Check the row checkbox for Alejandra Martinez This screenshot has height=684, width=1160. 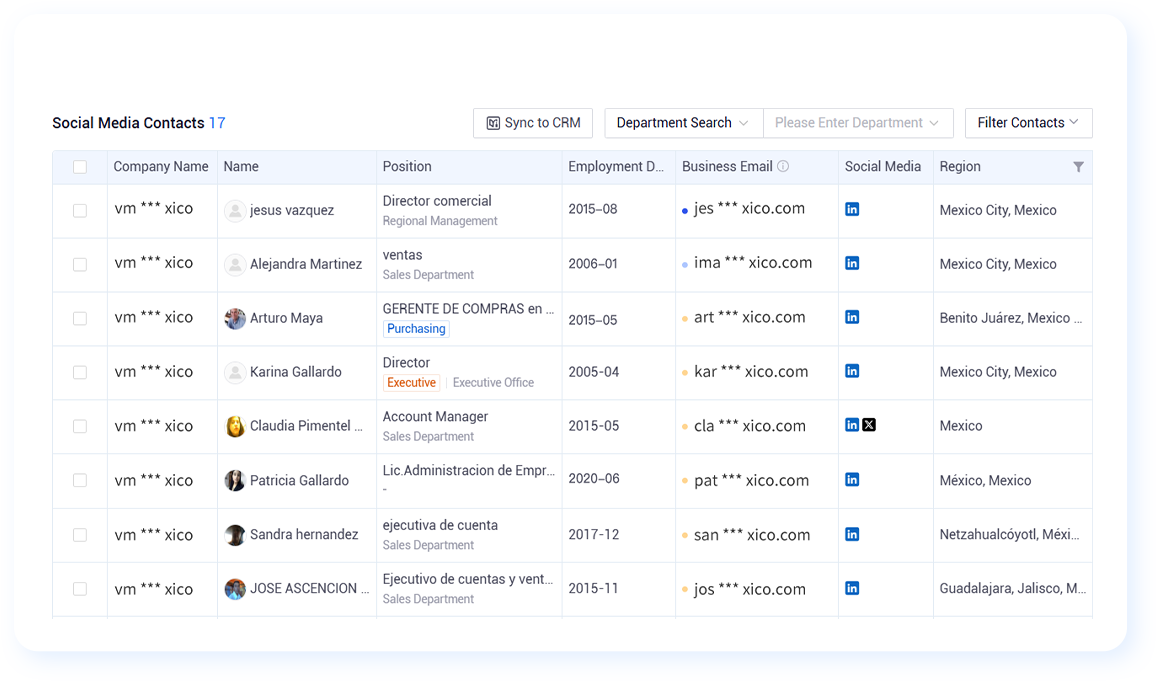click(80, 265)
